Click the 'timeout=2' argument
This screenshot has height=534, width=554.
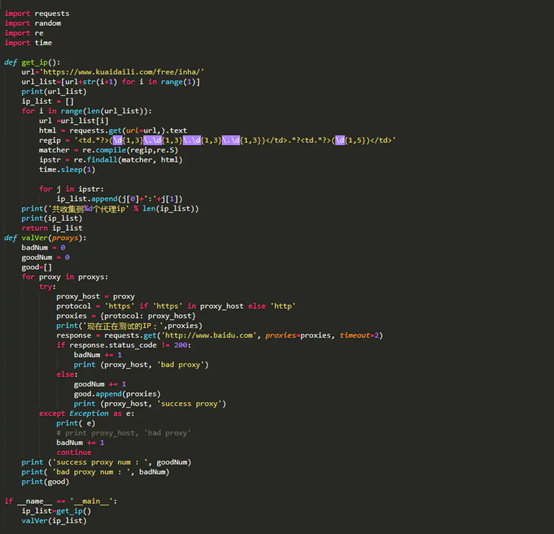pyautogui.click(x=359, y=335)
